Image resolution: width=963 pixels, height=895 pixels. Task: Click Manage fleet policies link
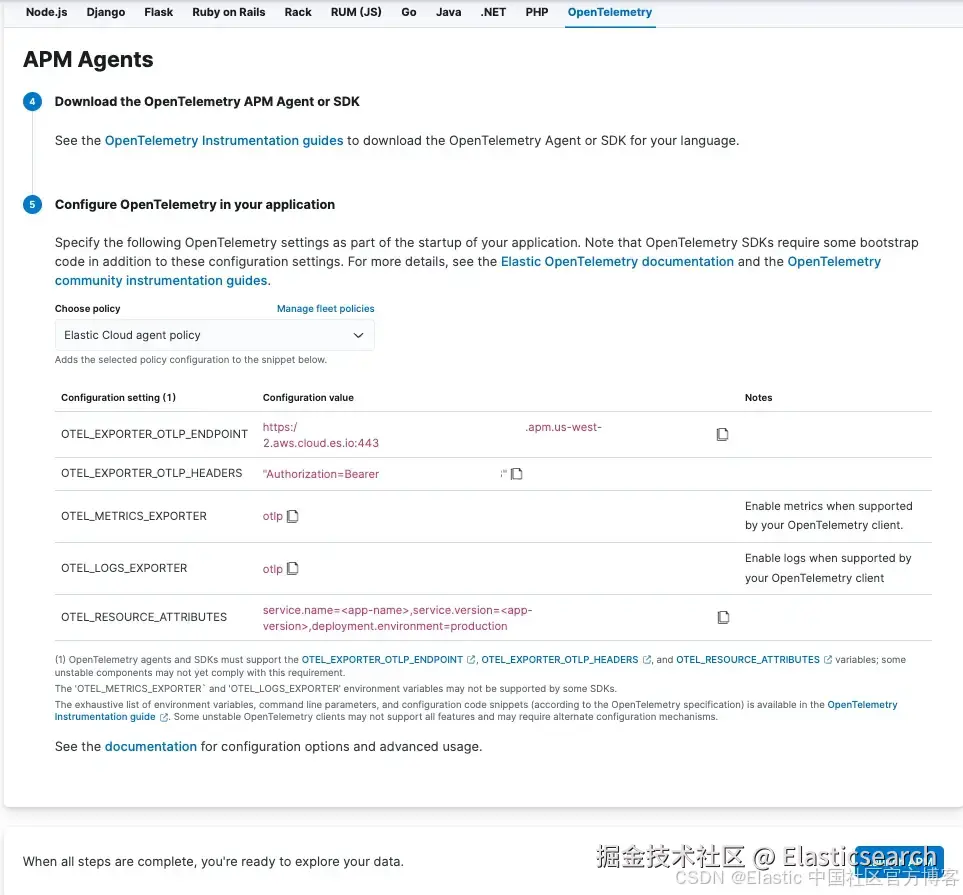coord(326,308)
